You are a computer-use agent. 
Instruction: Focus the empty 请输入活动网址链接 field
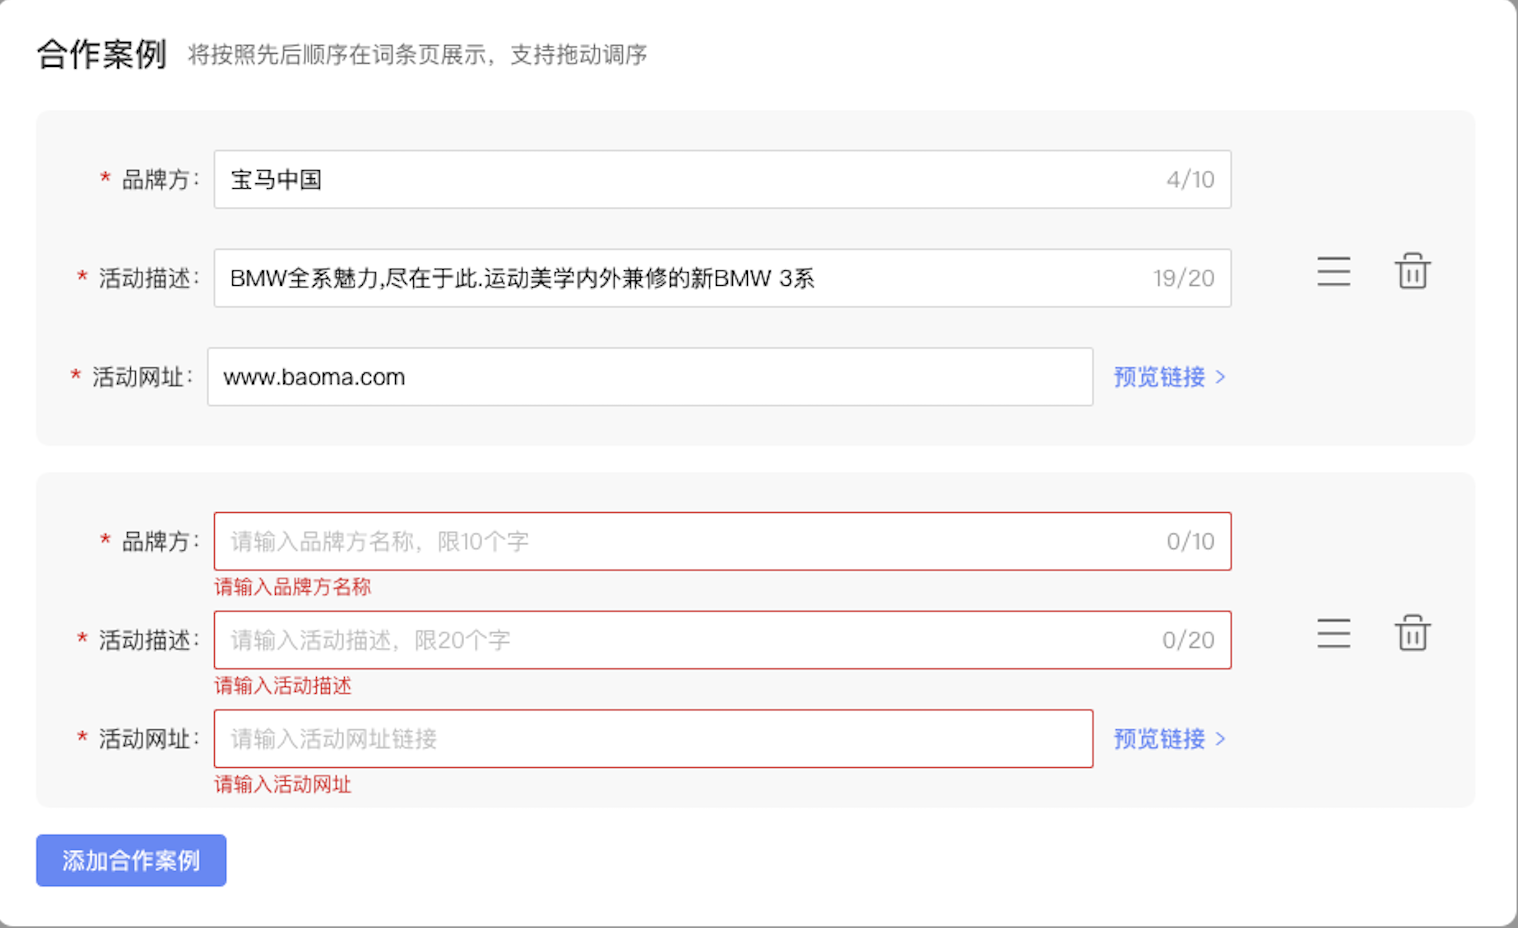pyautogui.click(x=653, y=739)
